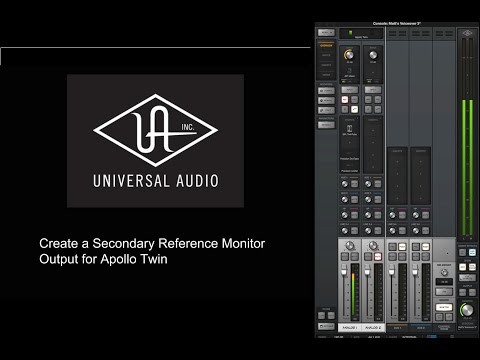Select the ANALOG 1 channel label
The height and width of the screenshot is (360, 480).
[x=350, y=328]
